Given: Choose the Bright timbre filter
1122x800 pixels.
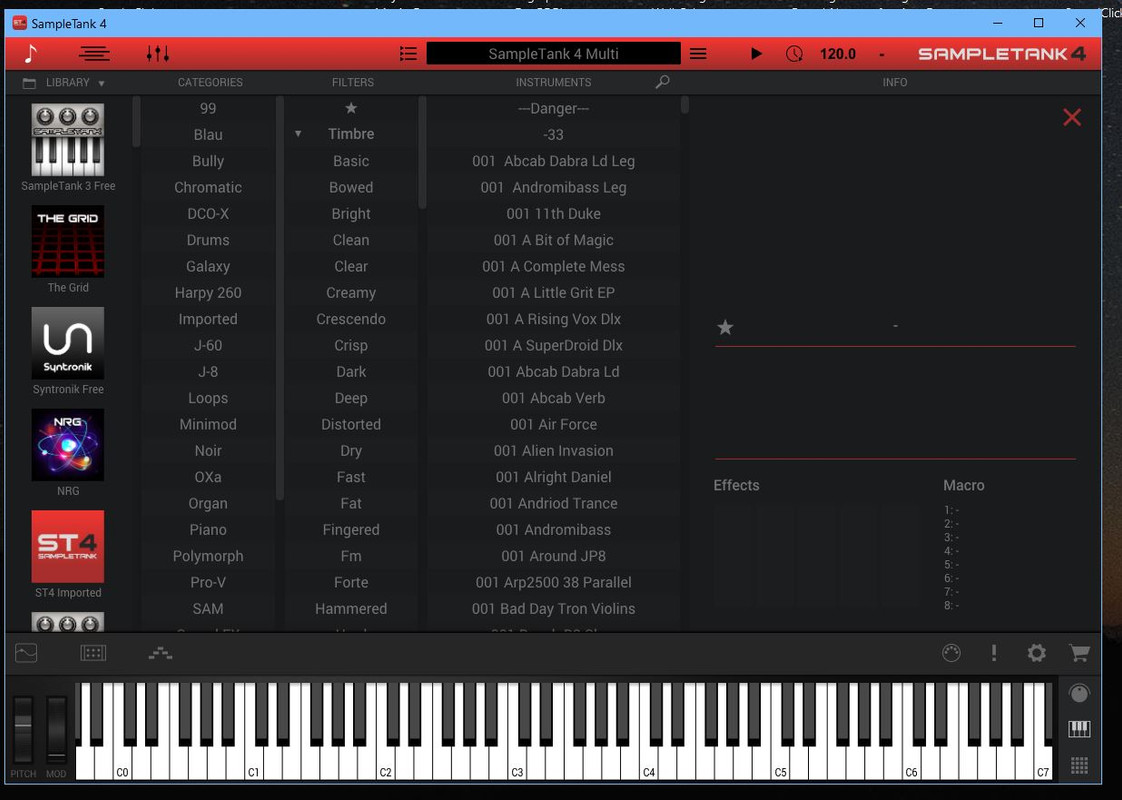Looking at the screenshot, I should tap(351, 213).
